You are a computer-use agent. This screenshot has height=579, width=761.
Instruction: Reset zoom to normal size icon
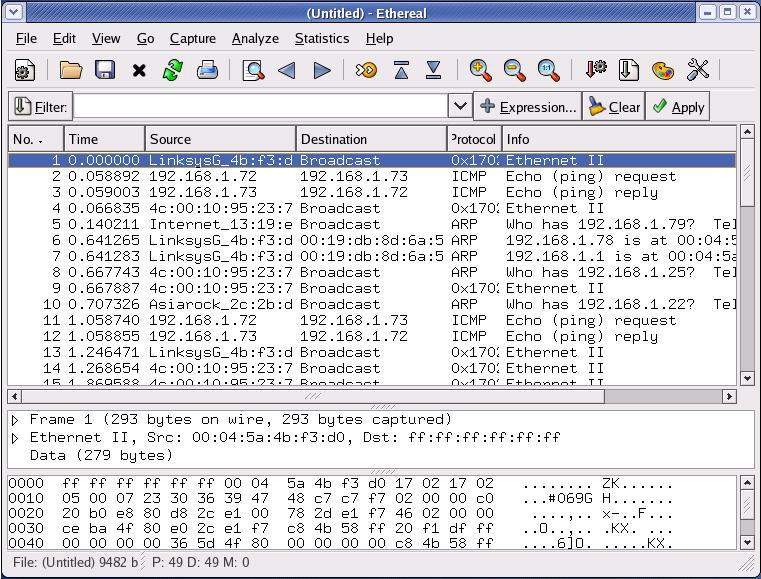point(548,70)
